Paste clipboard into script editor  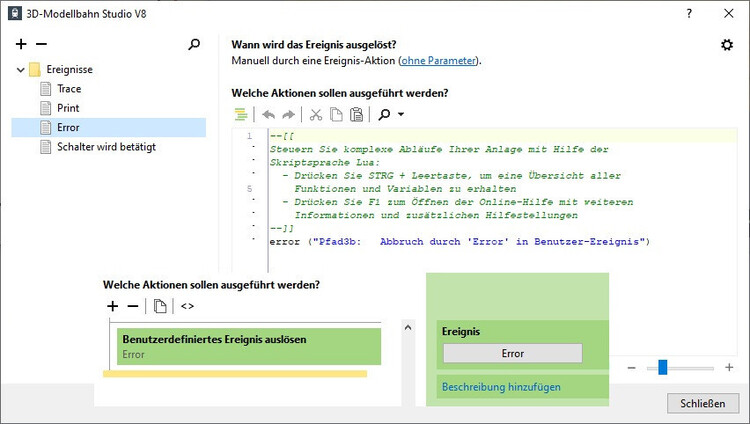pos(356,114)
